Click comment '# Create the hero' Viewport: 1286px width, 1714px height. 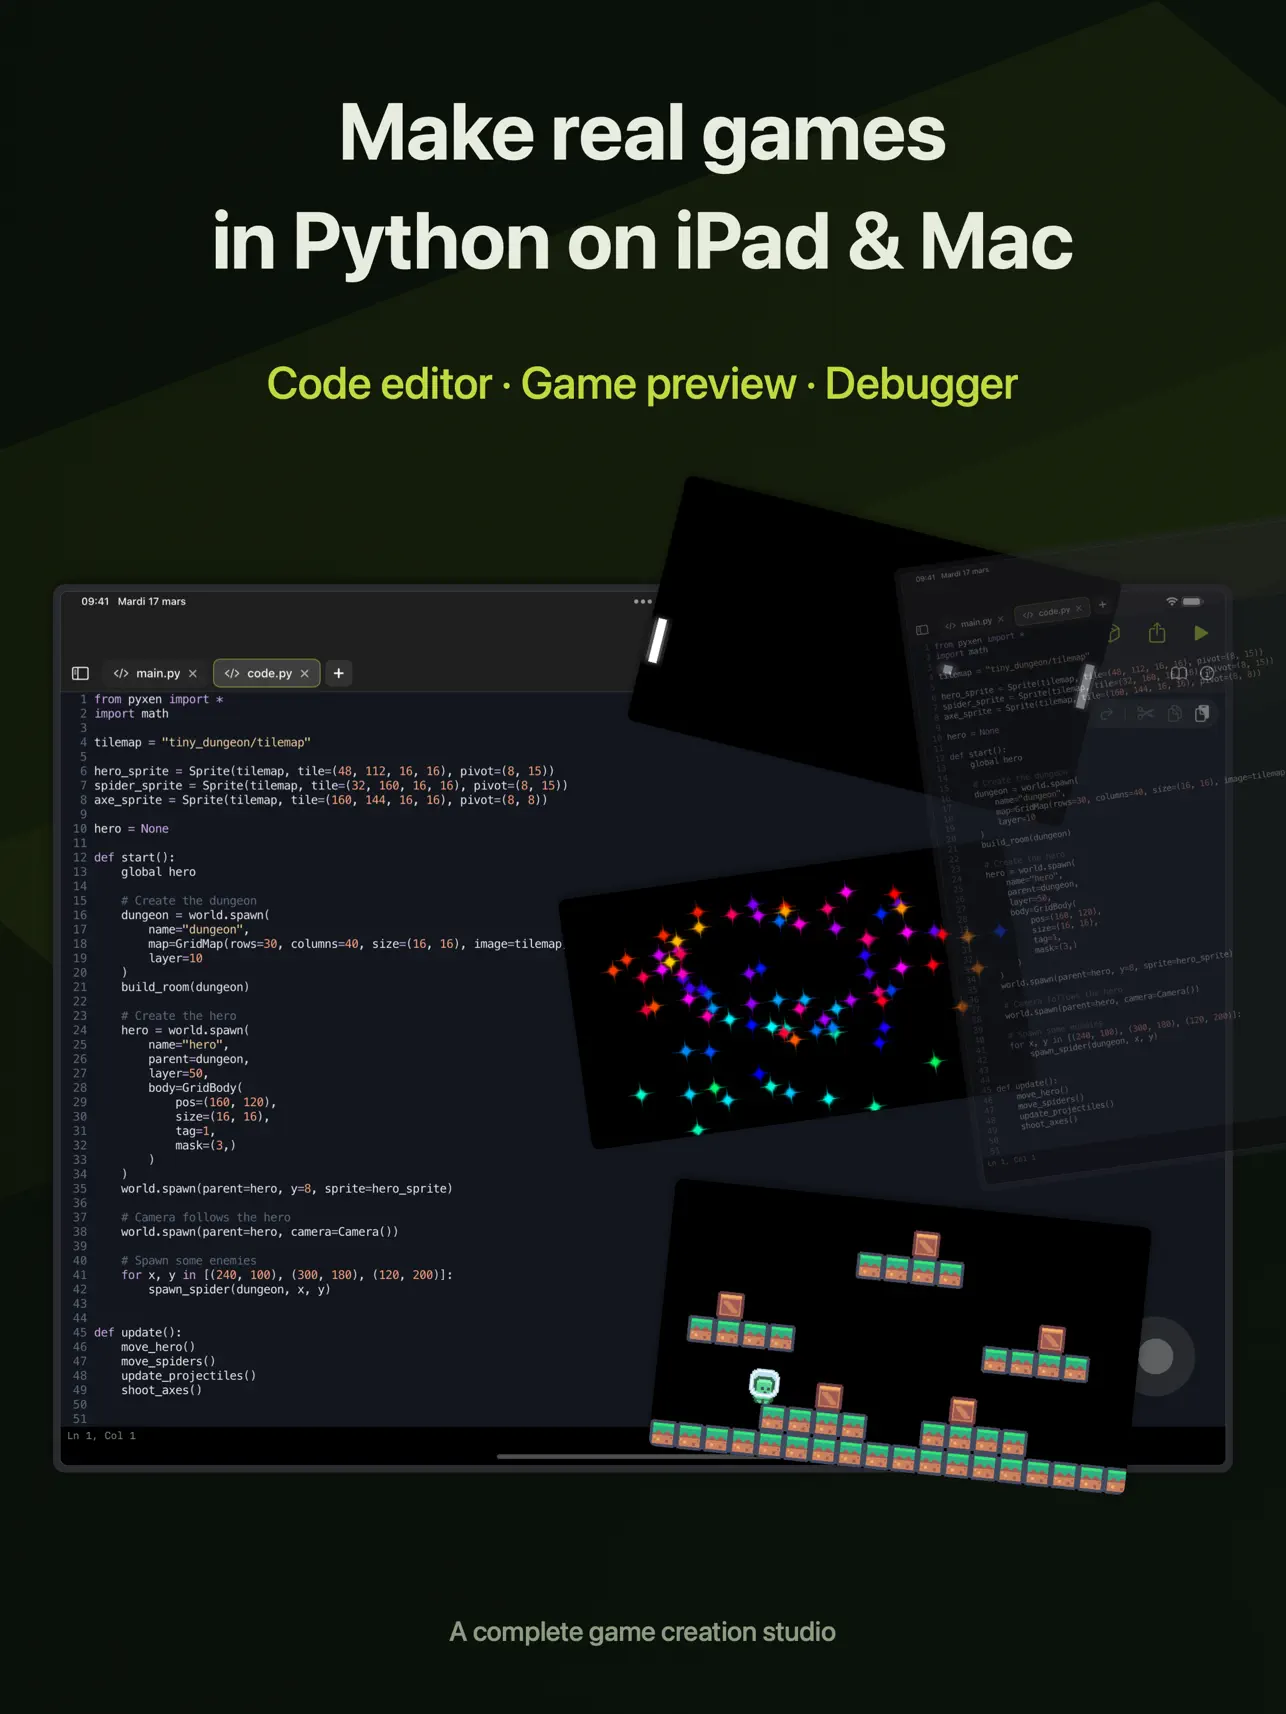pos(179,1016)
